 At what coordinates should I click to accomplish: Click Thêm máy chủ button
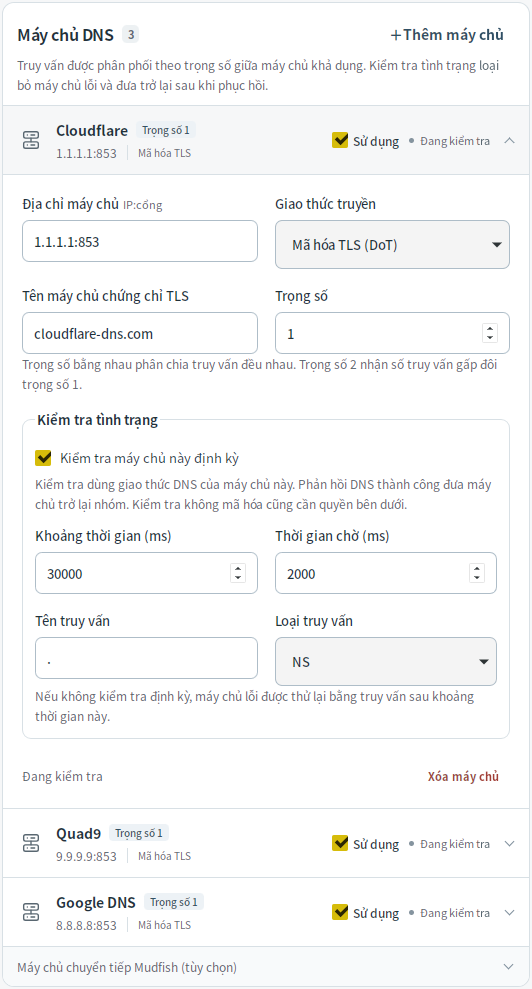point(447,35)
